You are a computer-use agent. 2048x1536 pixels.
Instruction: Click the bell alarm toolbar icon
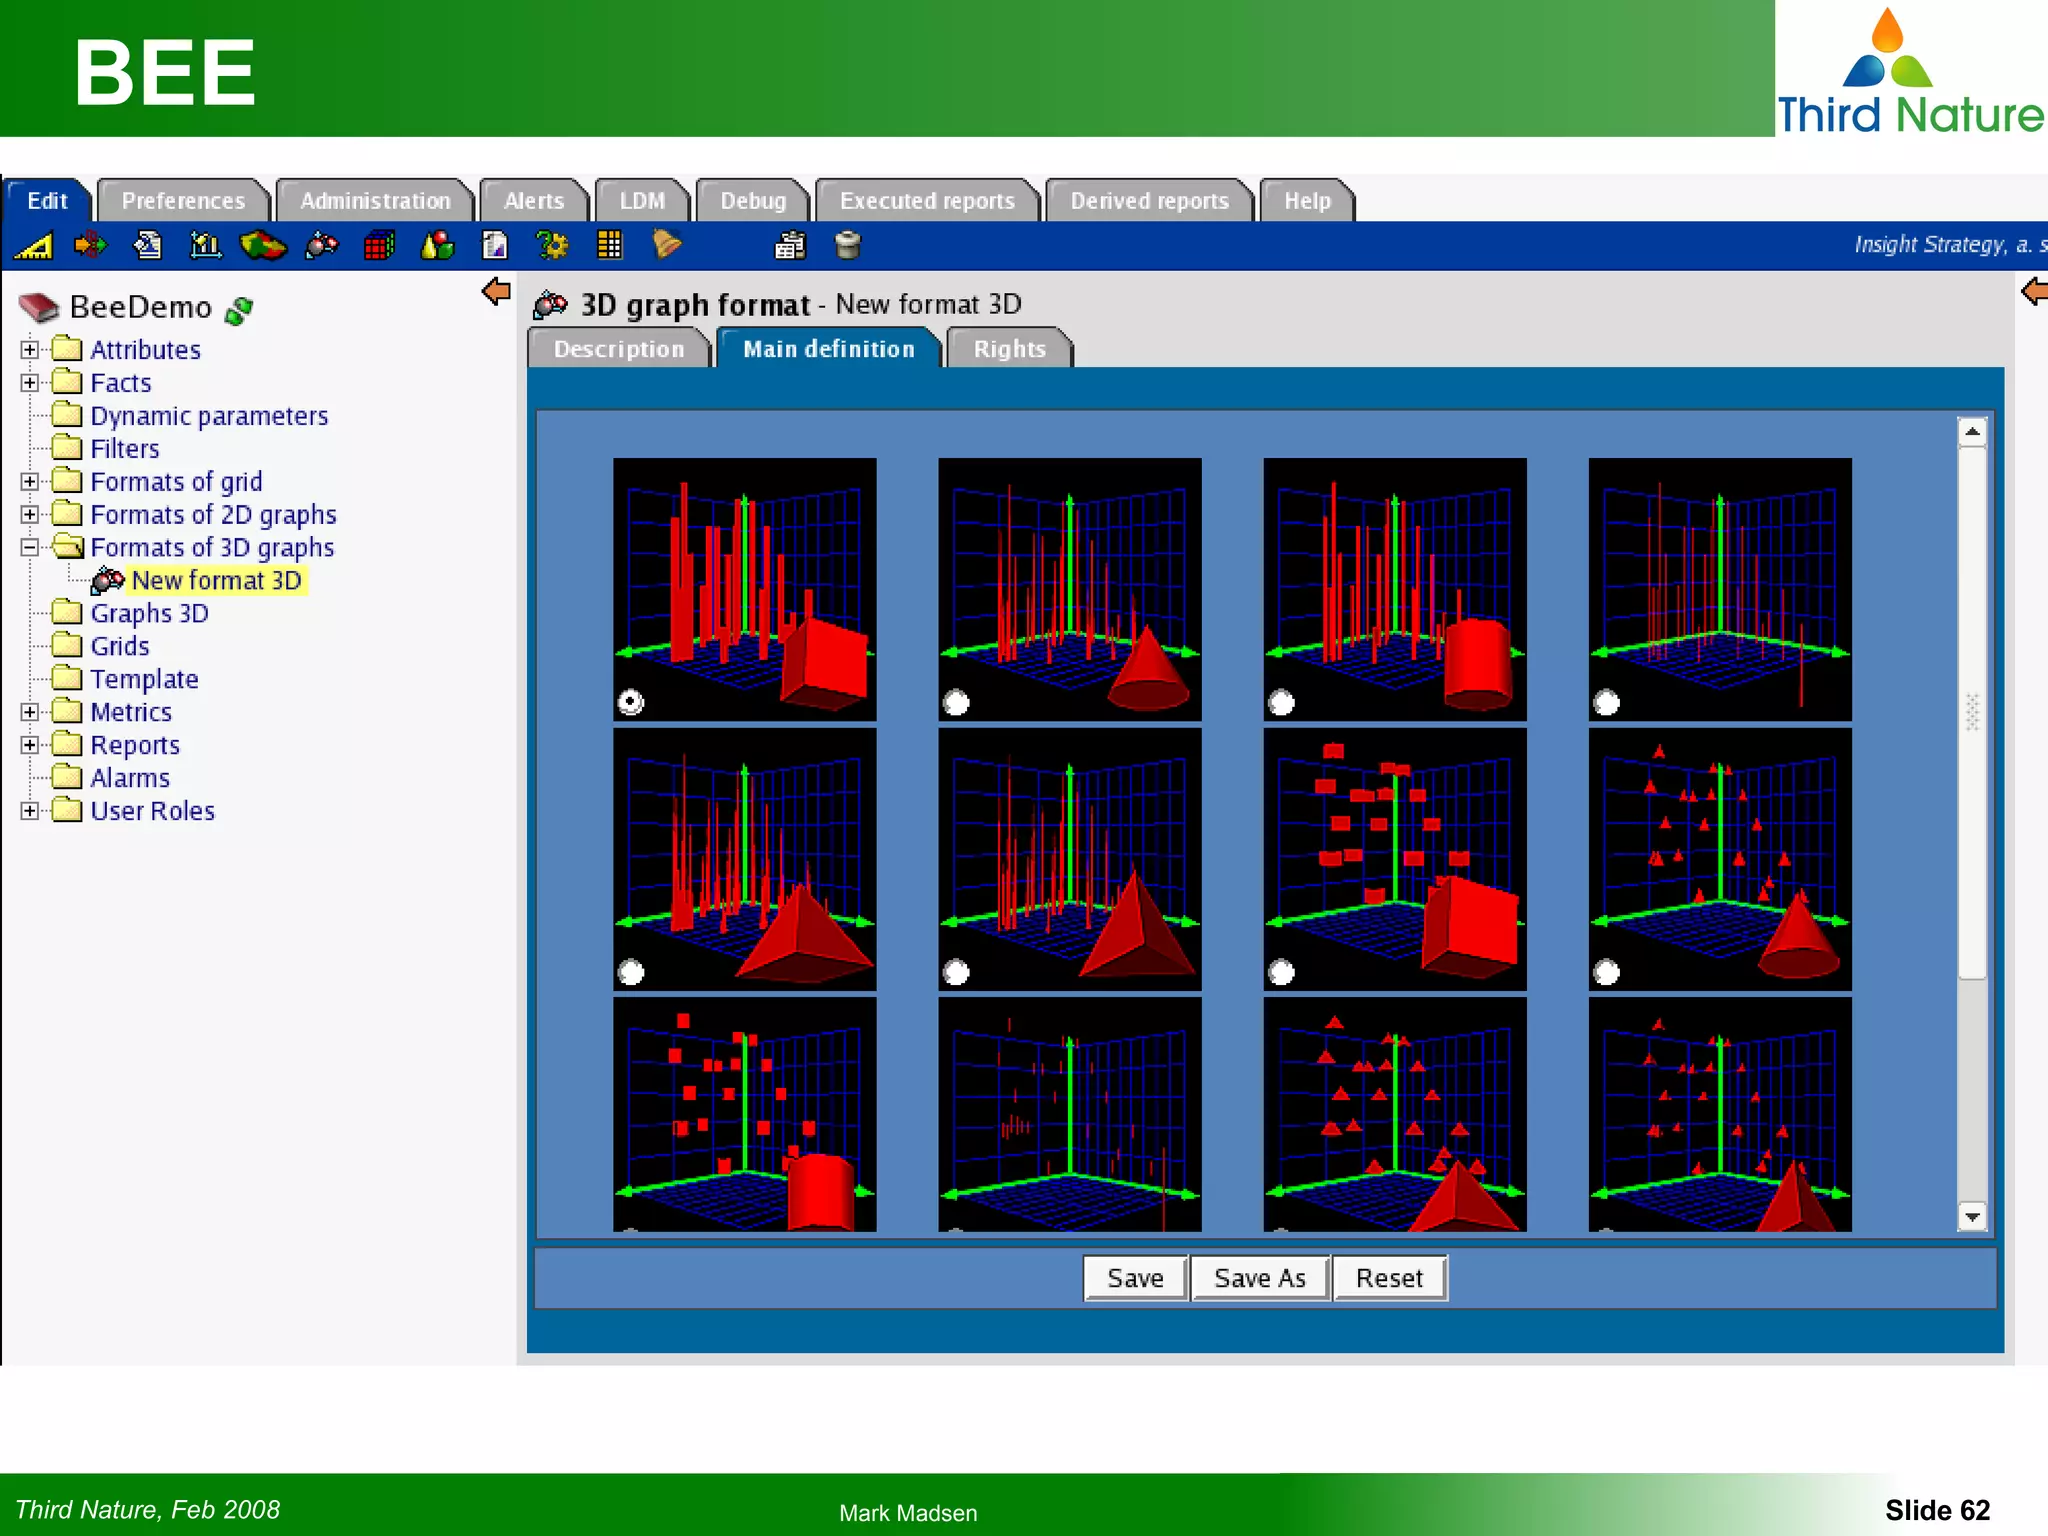point(666,245)
